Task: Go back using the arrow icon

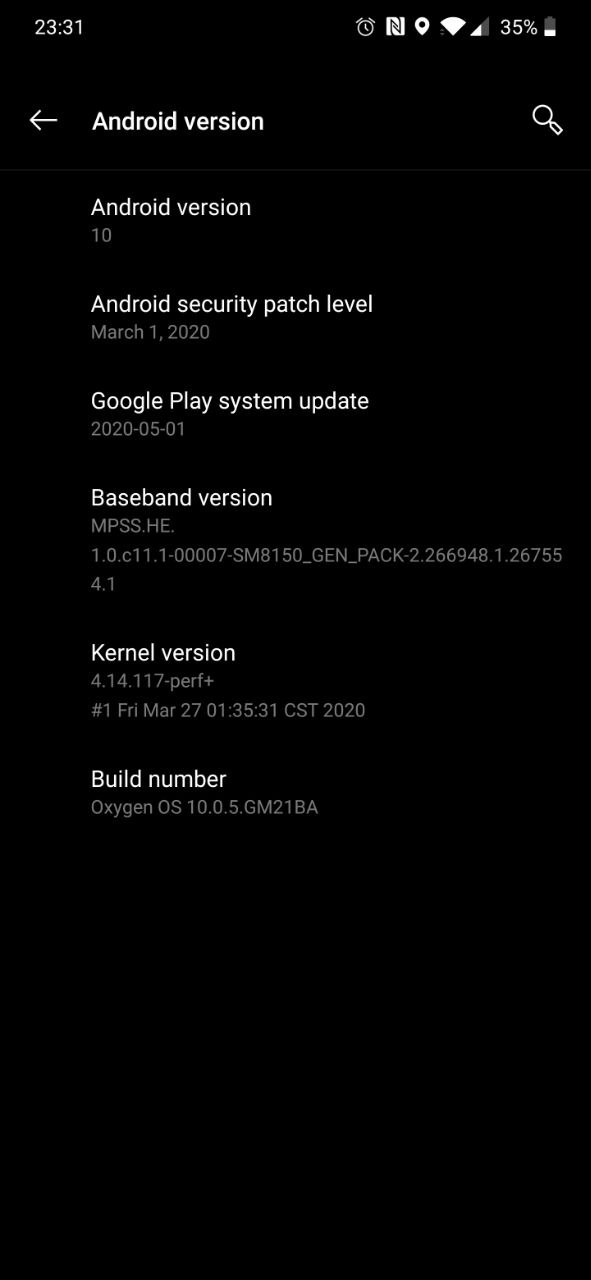Action: click(x=43, y=120)
